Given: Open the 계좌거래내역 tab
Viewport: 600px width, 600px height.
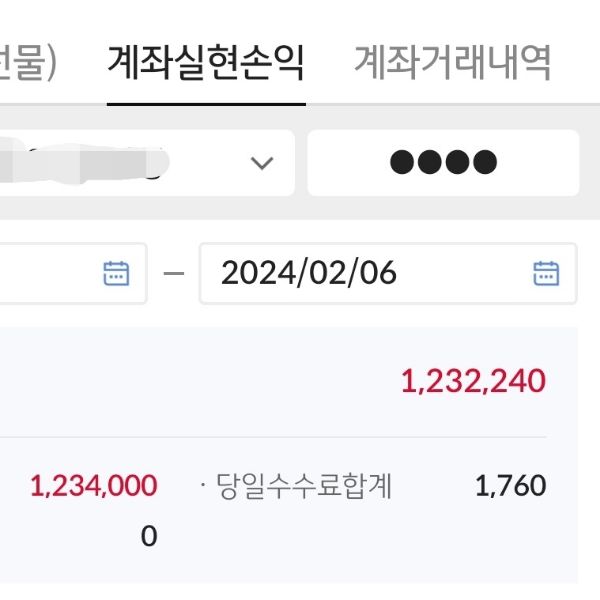Looking at the screenshot, I should tap(452, 65).
